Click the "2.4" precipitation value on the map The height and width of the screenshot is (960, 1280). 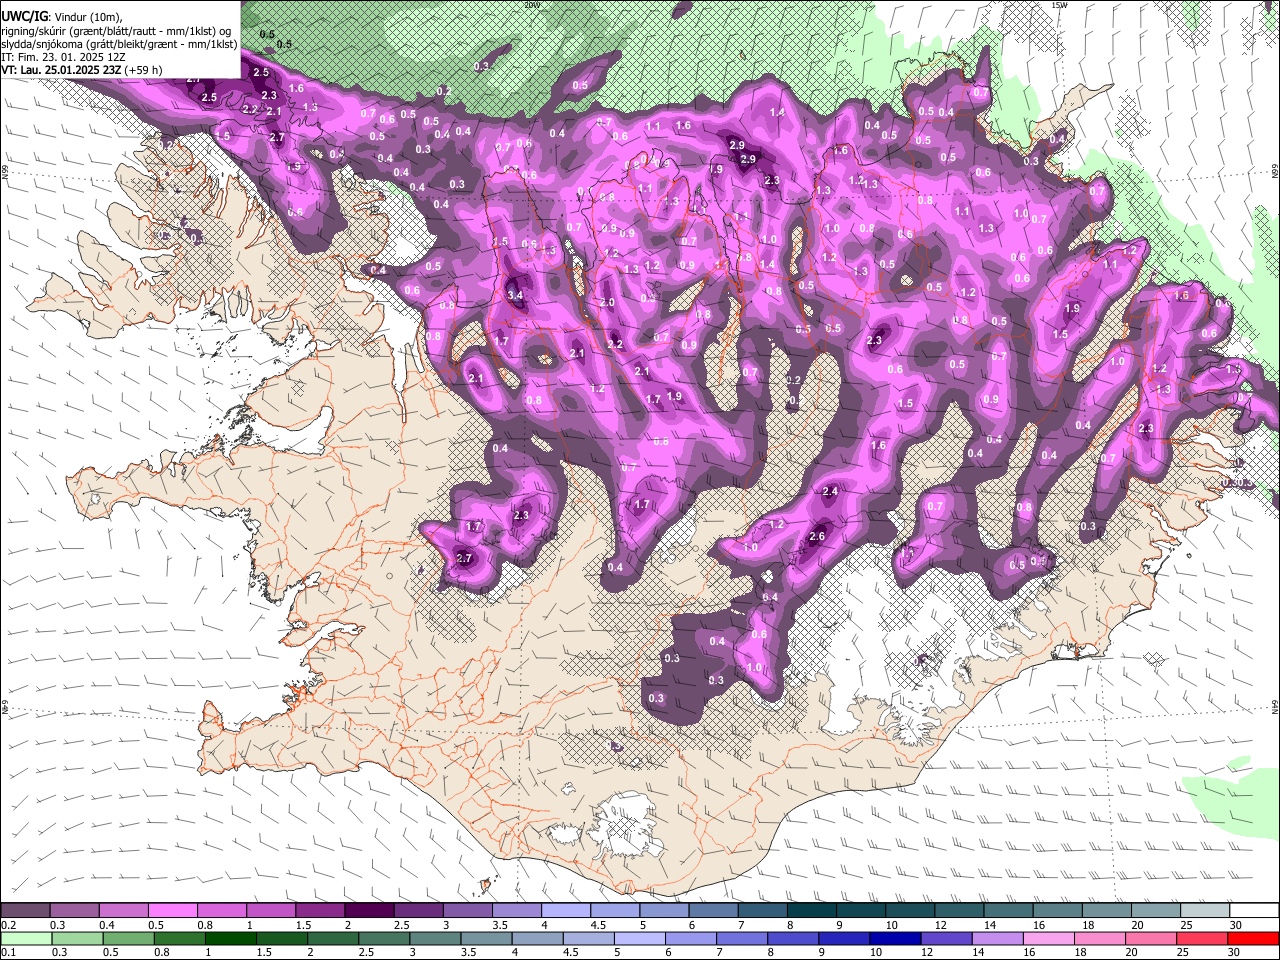pos(830,491)
